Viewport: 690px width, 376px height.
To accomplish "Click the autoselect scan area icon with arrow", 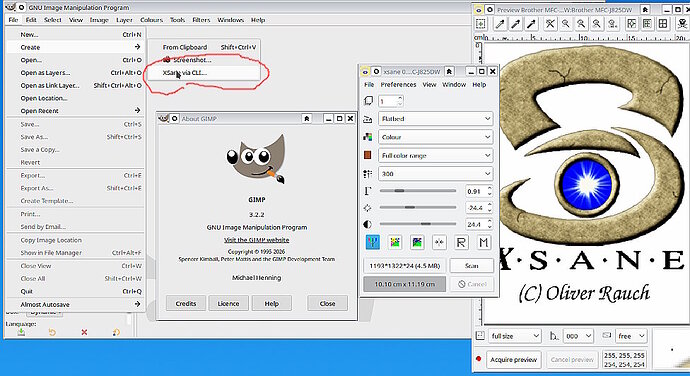I will 631,24.
